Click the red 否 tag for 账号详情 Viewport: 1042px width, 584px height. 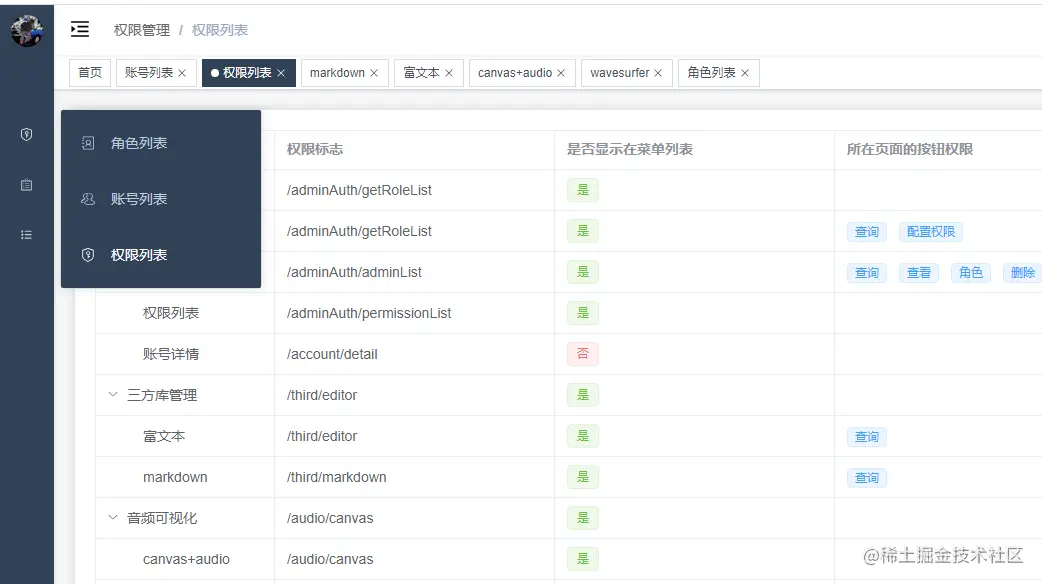point(583,353)
